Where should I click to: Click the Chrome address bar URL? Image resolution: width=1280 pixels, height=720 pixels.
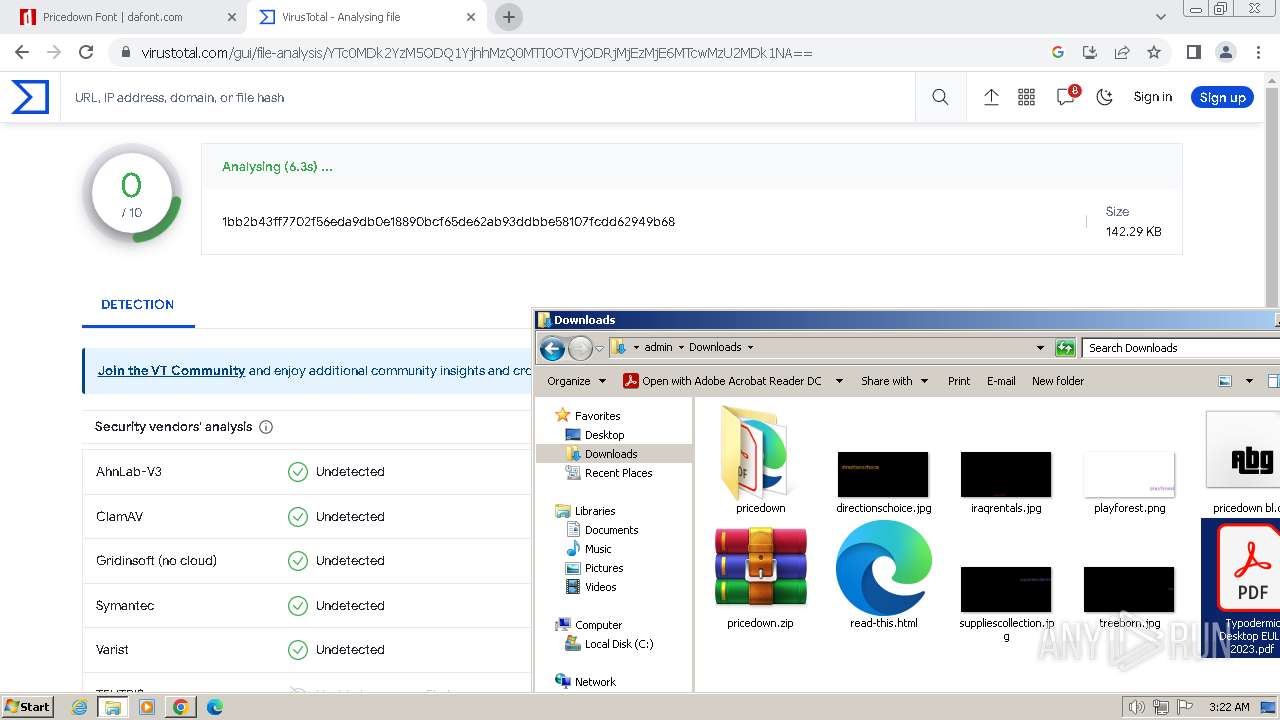pyautogui.click(x=477, y=53)
